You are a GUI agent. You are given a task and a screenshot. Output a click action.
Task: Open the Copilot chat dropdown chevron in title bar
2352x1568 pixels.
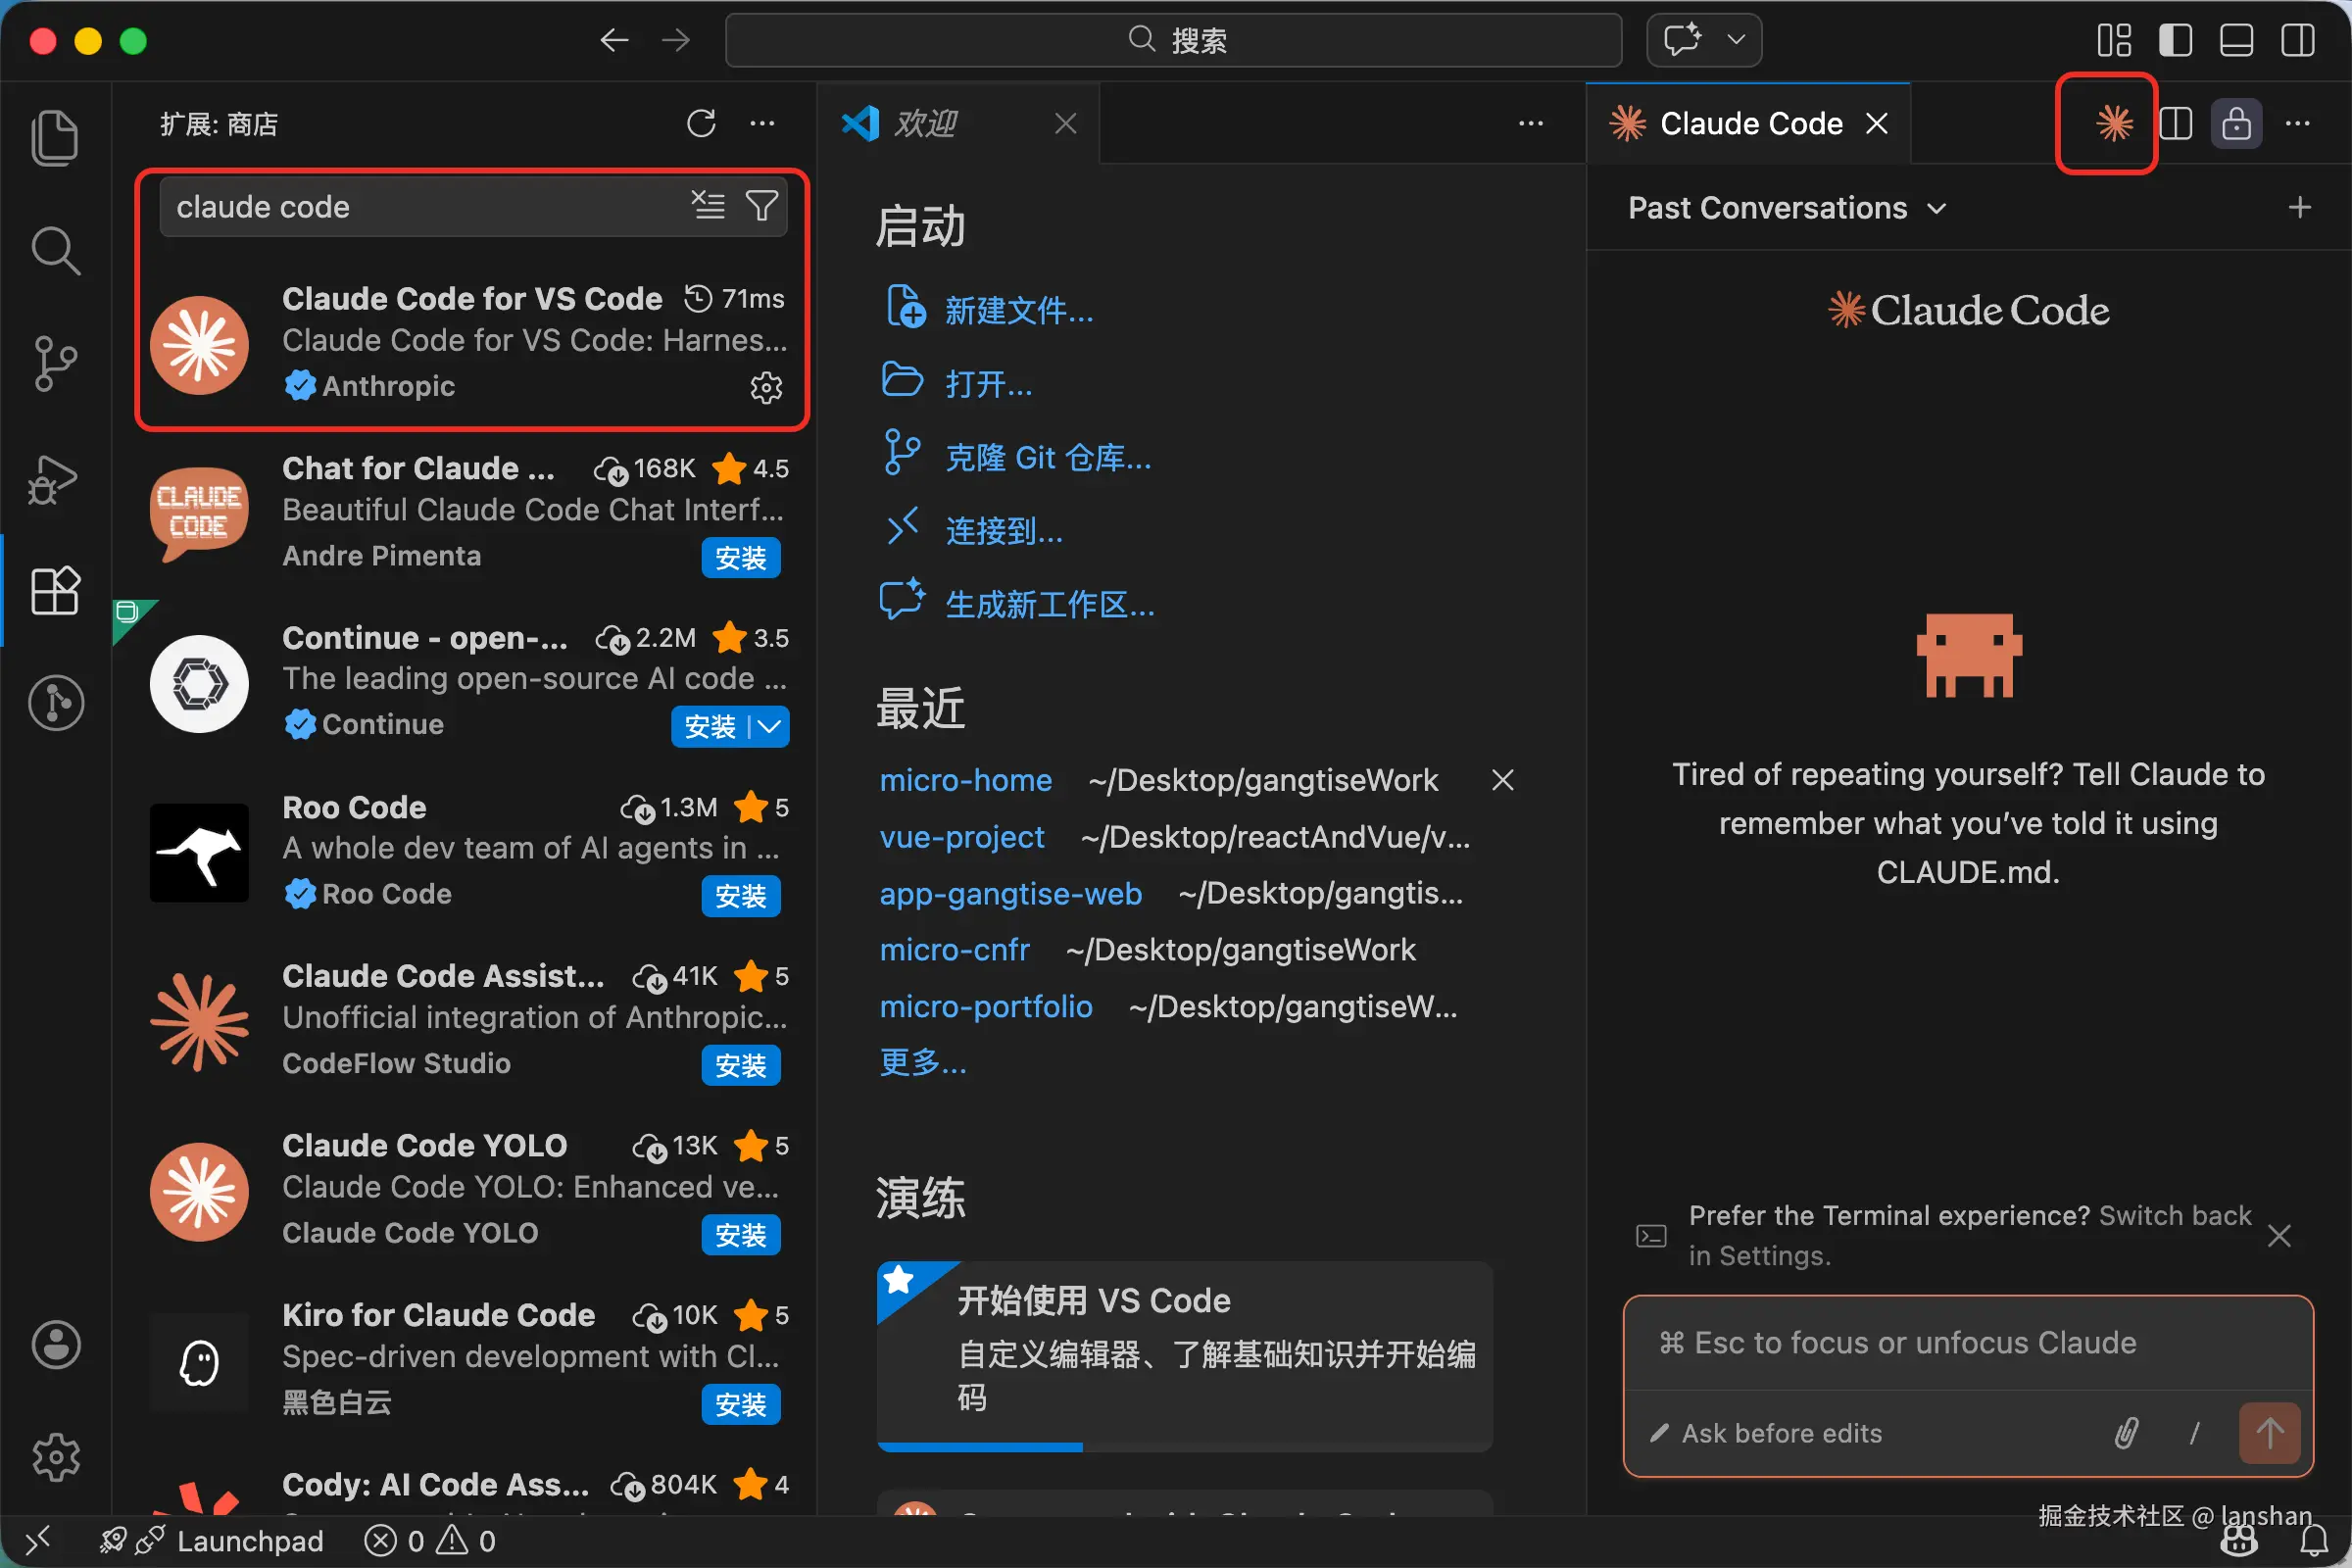click(1737, 40)
